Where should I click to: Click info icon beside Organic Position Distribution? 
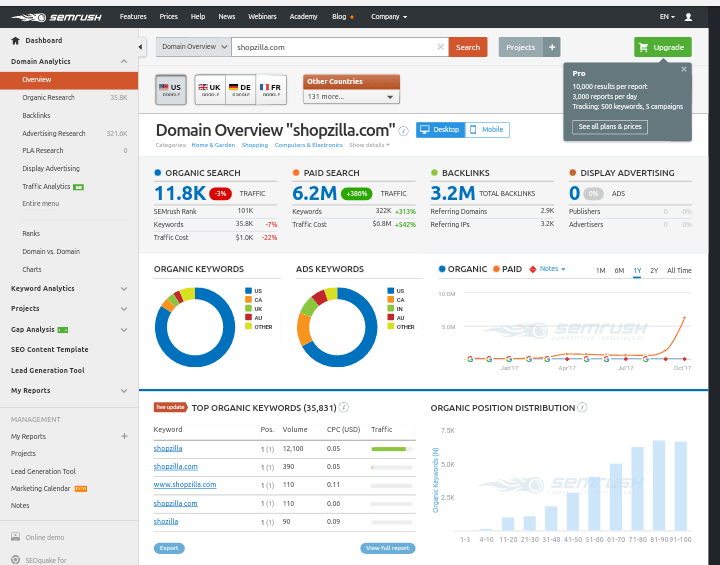(583, 408)
